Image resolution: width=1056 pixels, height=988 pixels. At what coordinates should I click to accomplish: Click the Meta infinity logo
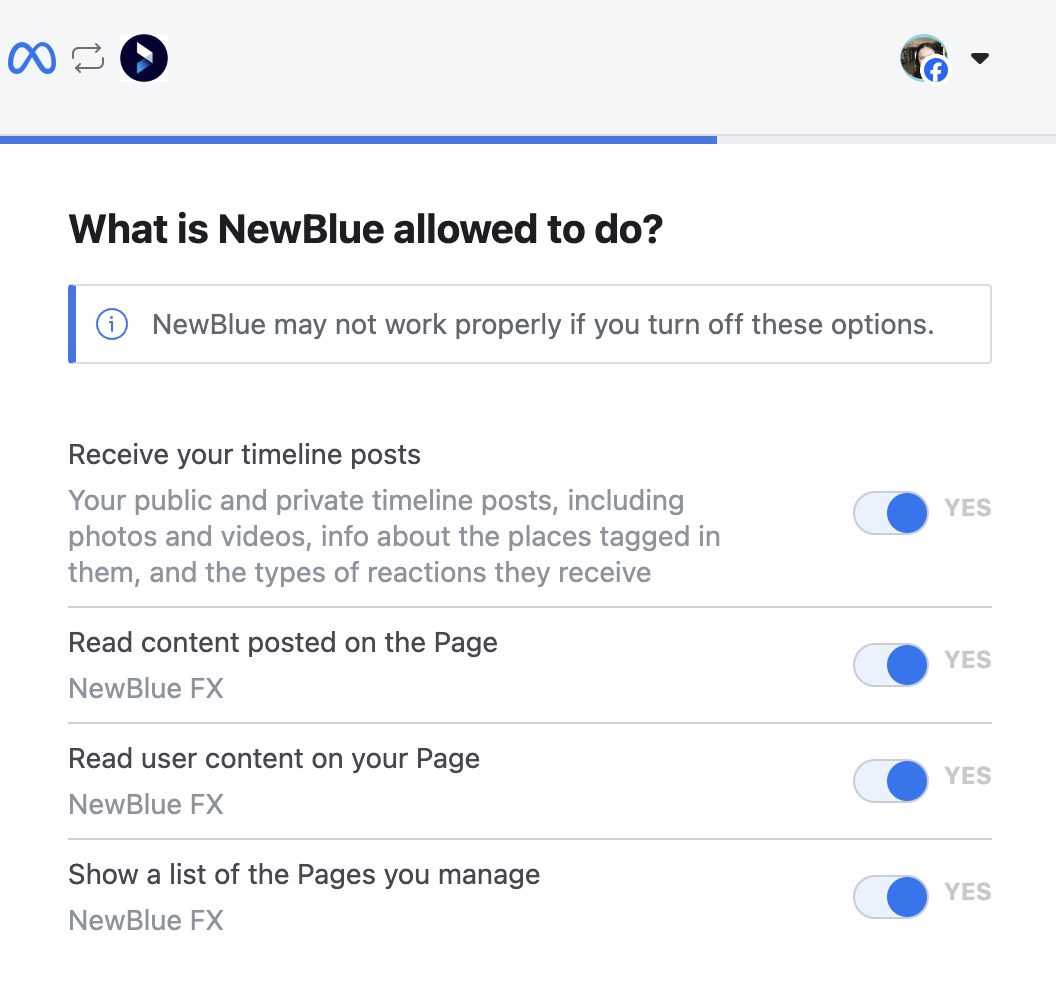pyautogui.click(x=32, y=59)
